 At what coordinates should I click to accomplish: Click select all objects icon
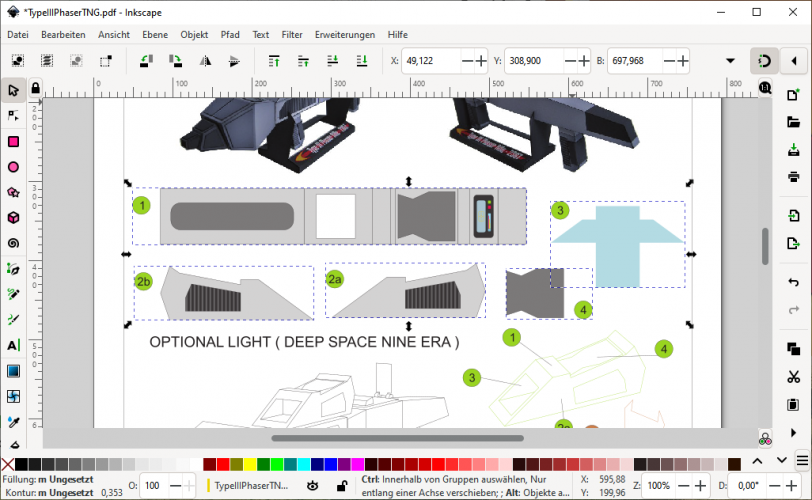point(18,61)
